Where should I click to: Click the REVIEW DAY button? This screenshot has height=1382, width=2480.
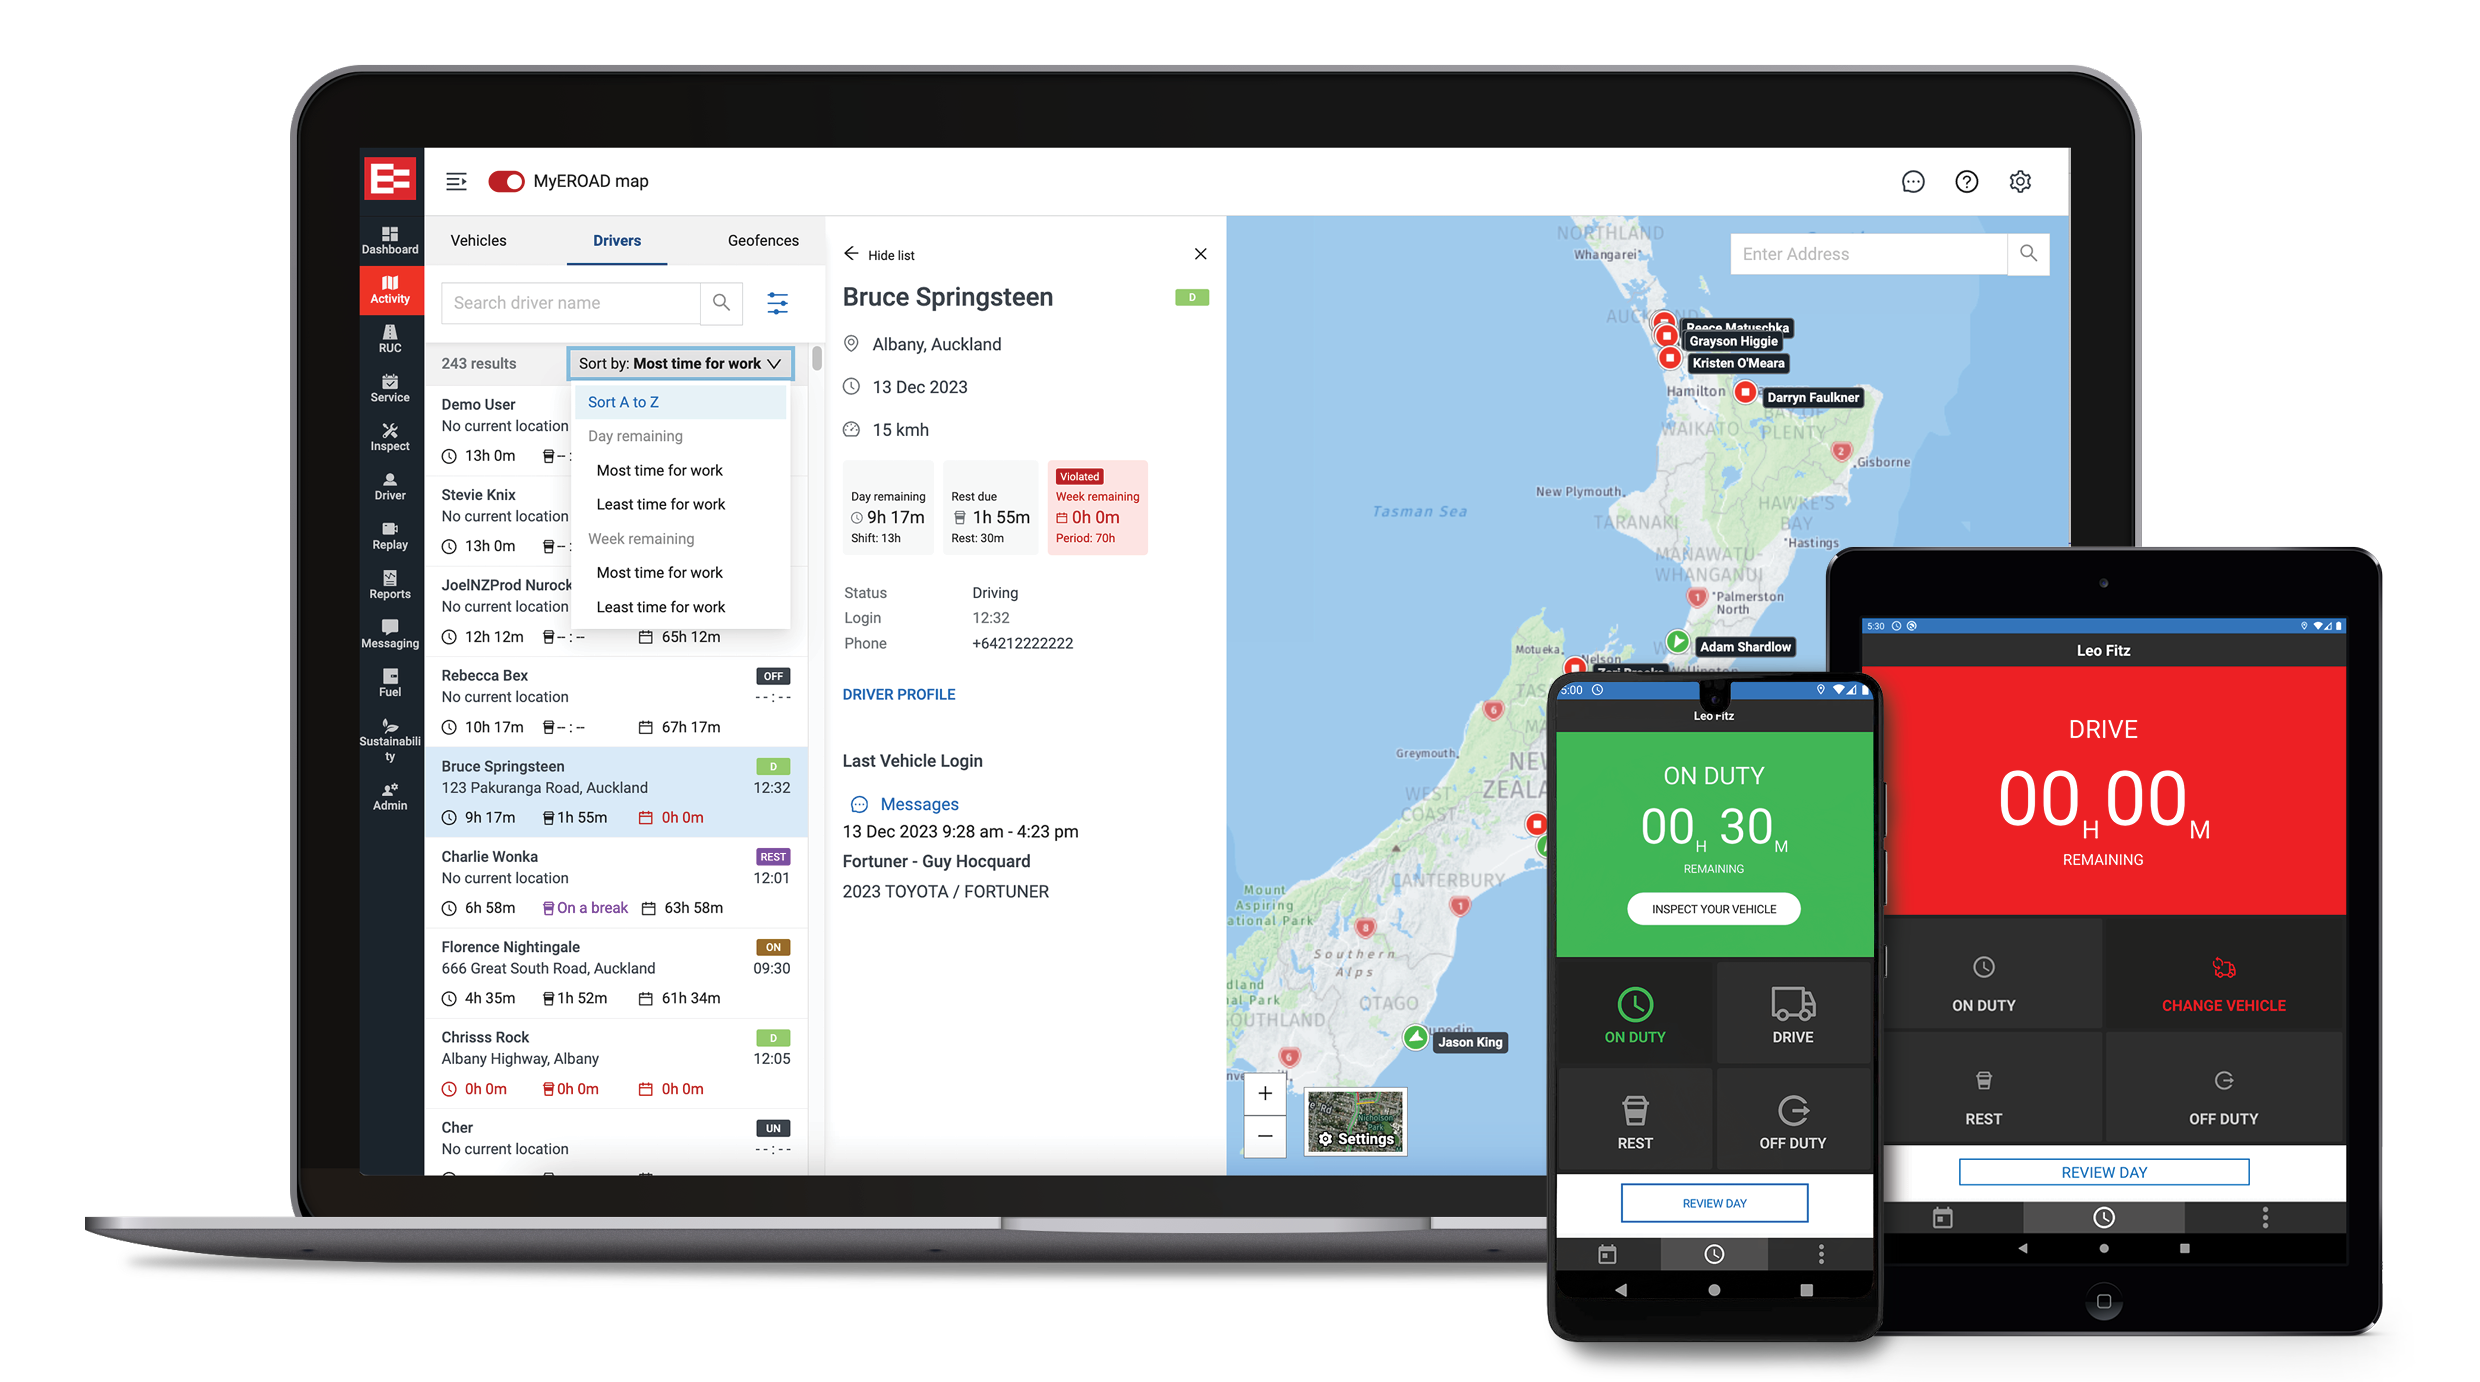(1713, 1202)
